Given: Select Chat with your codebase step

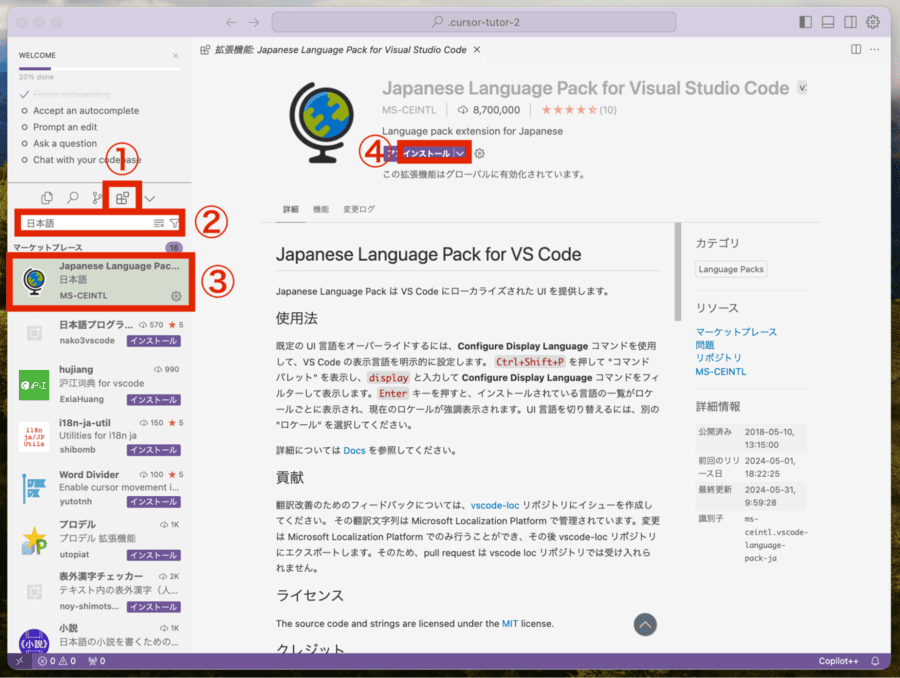Looking at the screenshot, I should 87,160.
